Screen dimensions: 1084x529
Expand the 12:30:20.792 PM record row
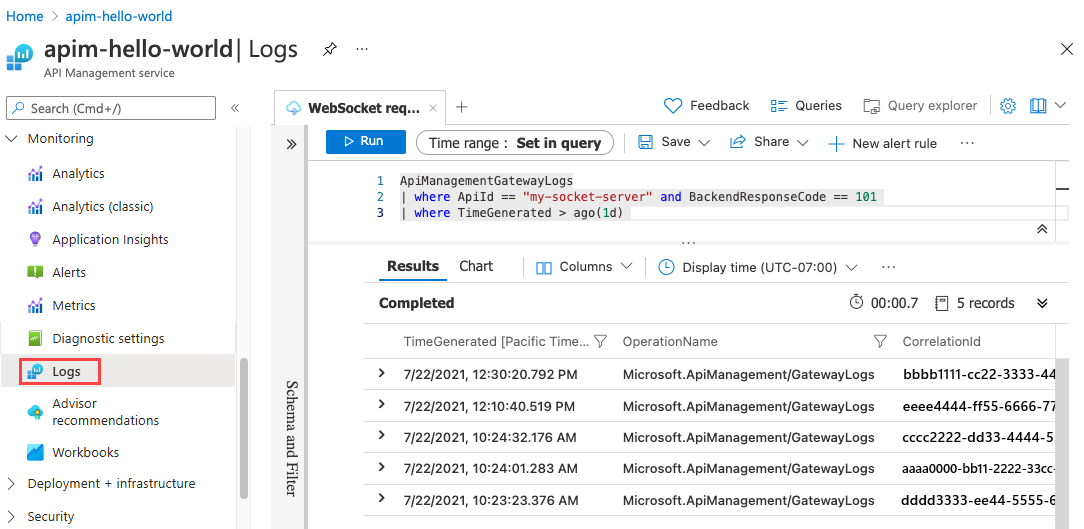click(382, 373)
